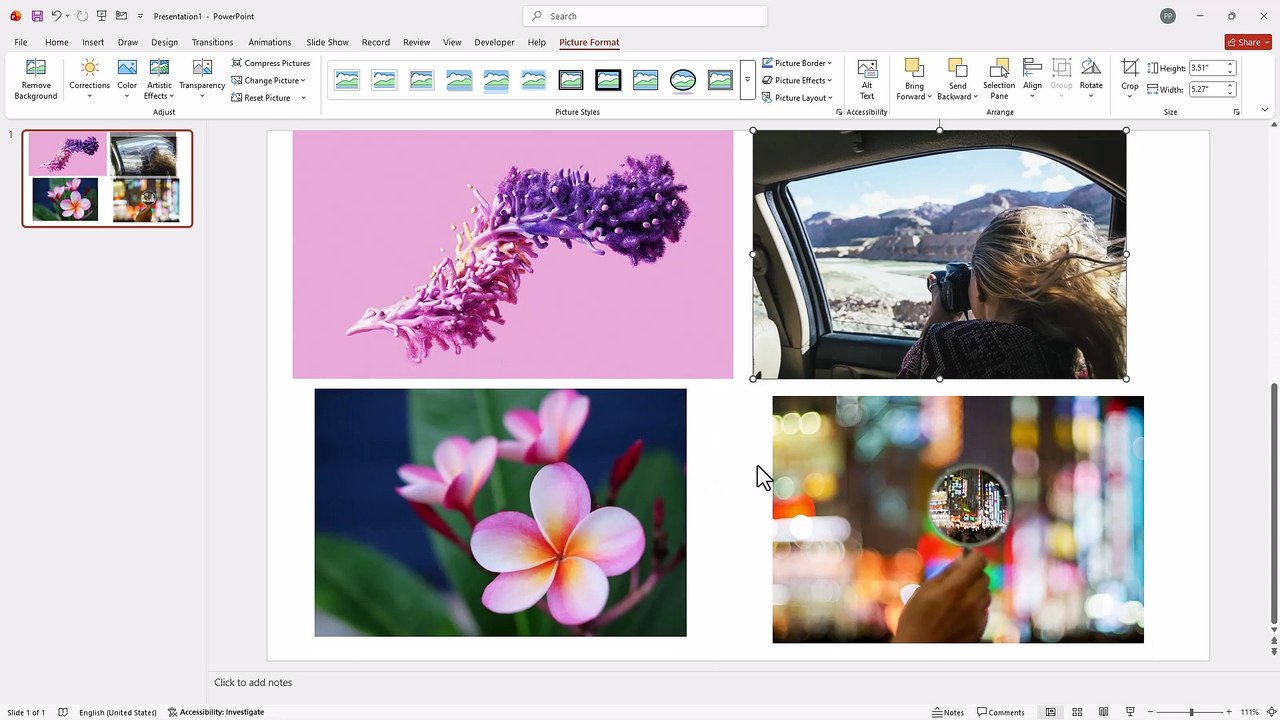Screen dimensions: 1280x720
Task: Switch to the Design tab
Action: pos(164,42)
